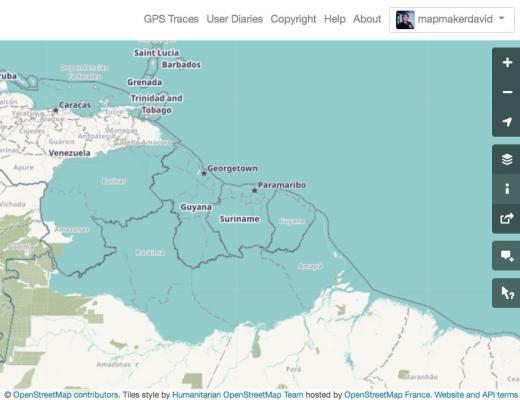Open Website and API terms link

(476, 395)
